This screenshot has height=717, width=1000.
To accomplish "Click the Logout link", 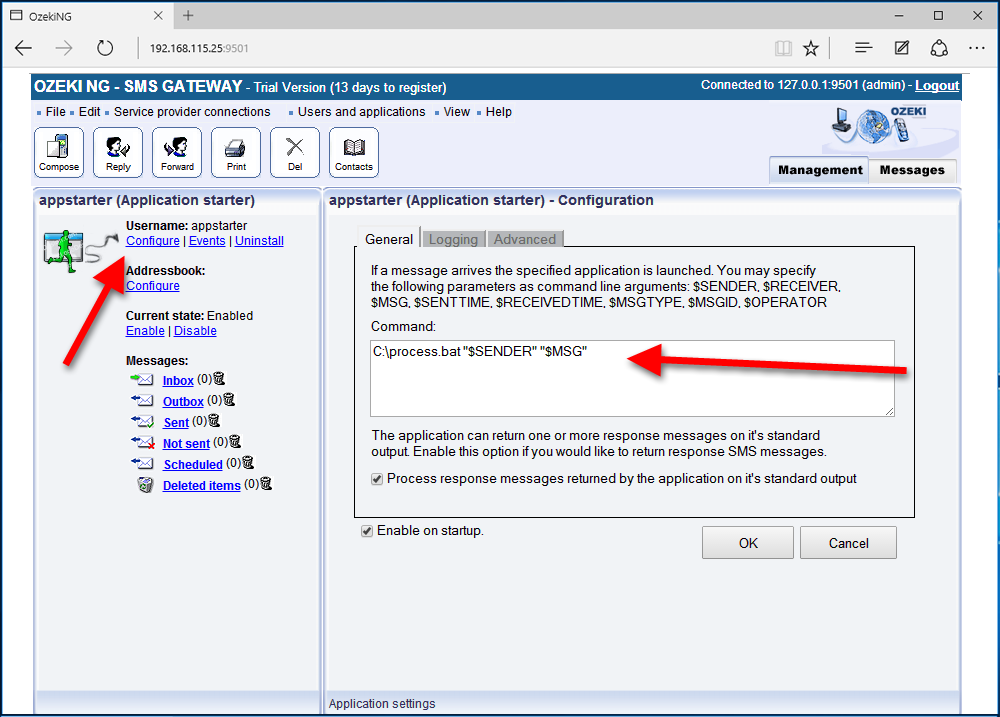I will click(x=936, y=86).
